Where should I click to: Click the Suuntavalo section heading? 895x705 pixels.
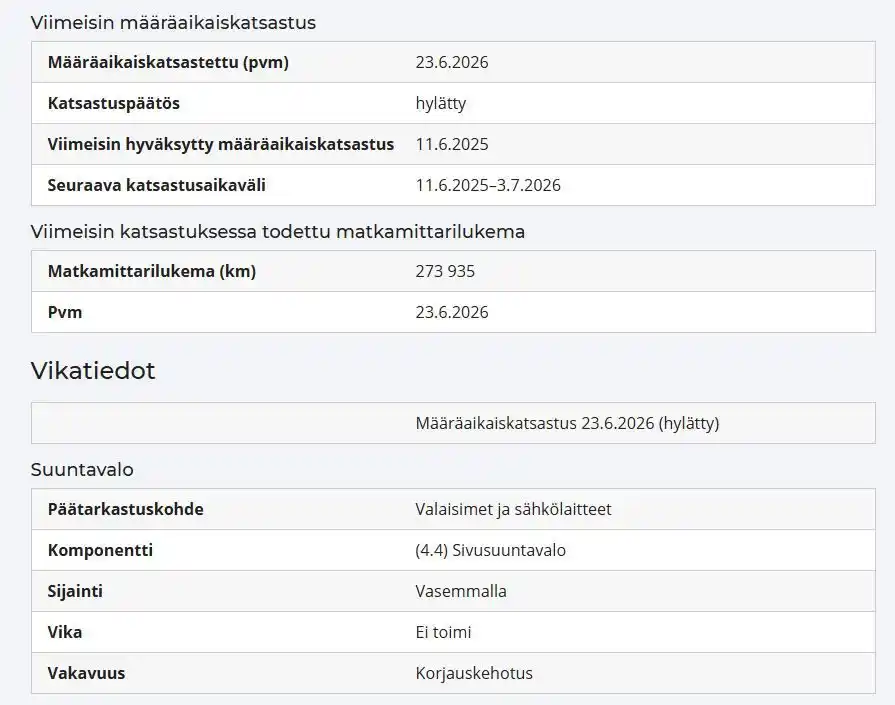point(82,470)
